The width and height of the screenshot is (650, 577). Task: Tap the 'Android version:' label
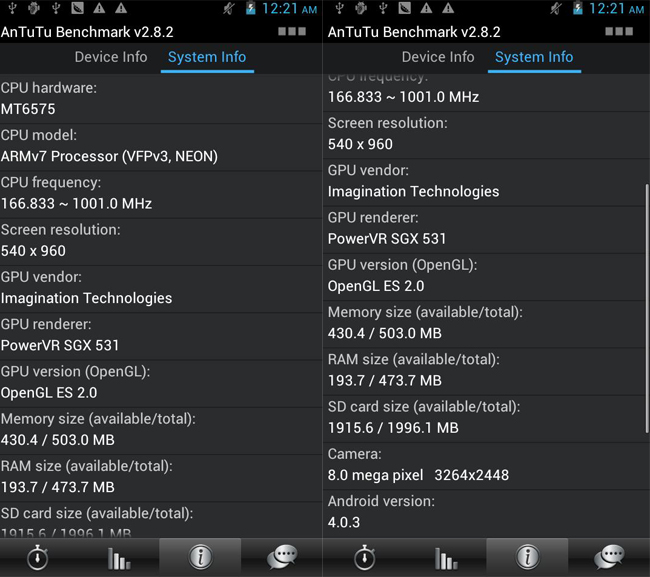pyautogui.click(x=381, y=501)
